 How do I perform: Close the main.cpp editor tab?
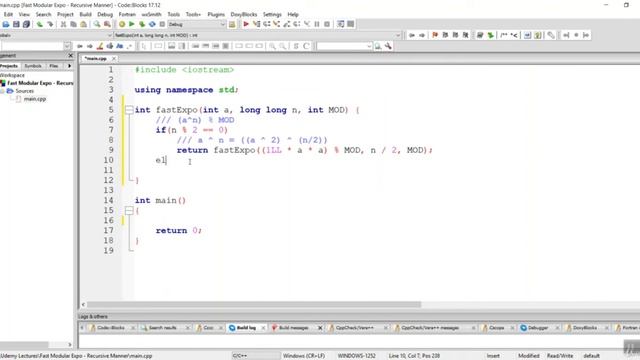[x=114, y=59]
